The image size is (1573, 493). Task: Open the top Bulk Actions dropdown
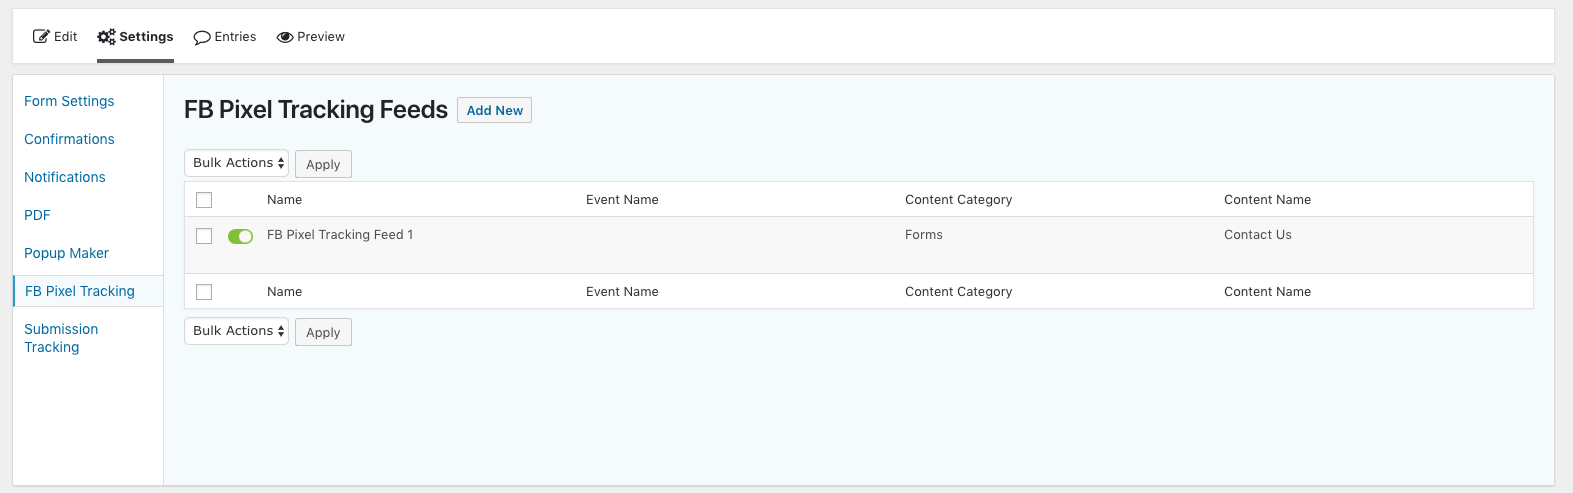pos(237,163)
